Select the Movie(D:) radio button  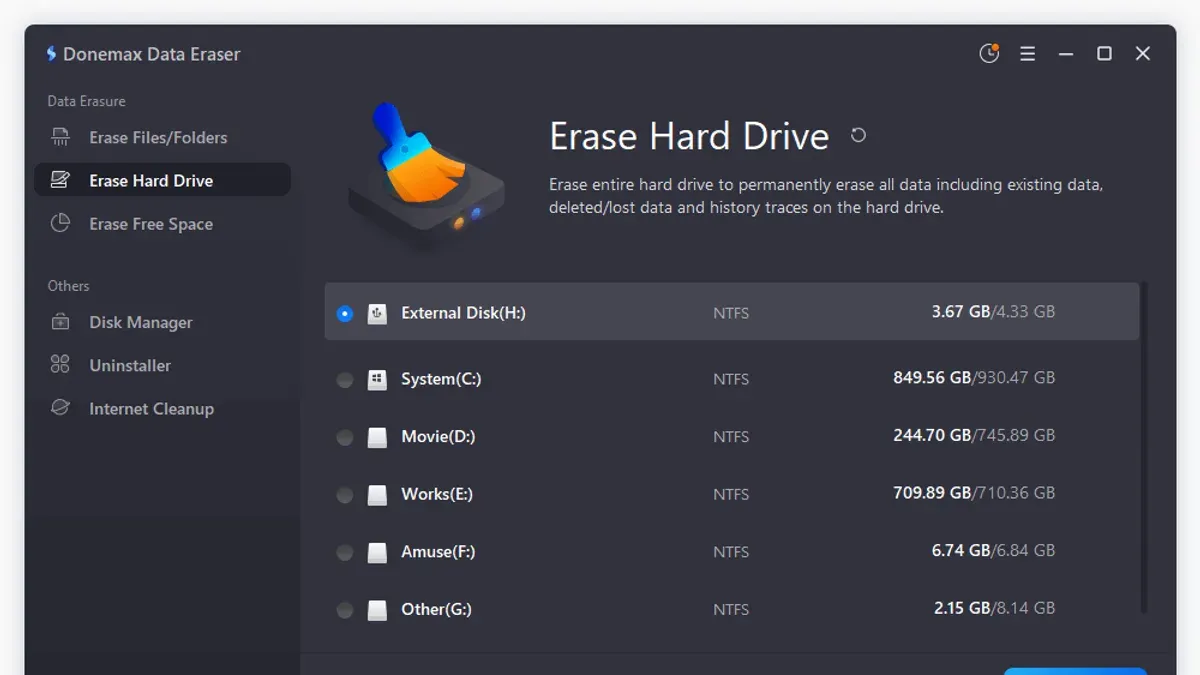tap(345, 437)
